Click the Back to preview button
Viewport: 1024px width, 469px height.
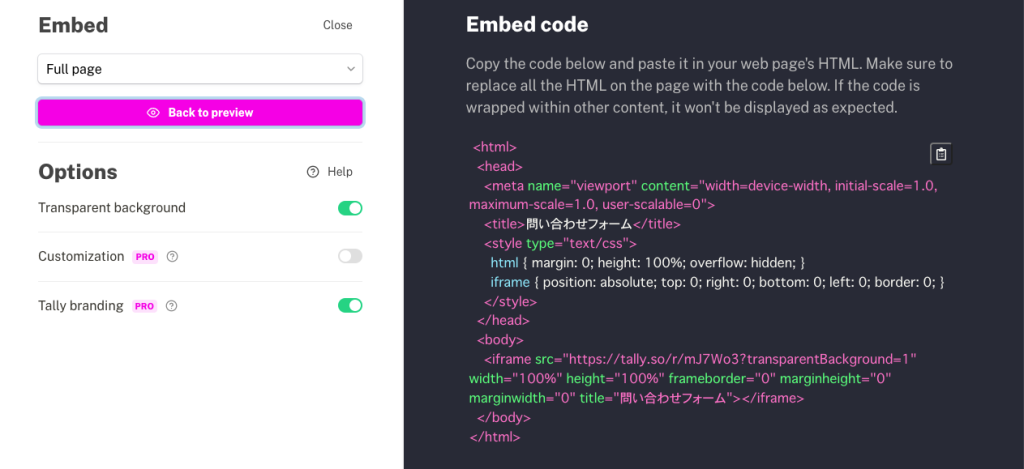click(x=200, y=113)
